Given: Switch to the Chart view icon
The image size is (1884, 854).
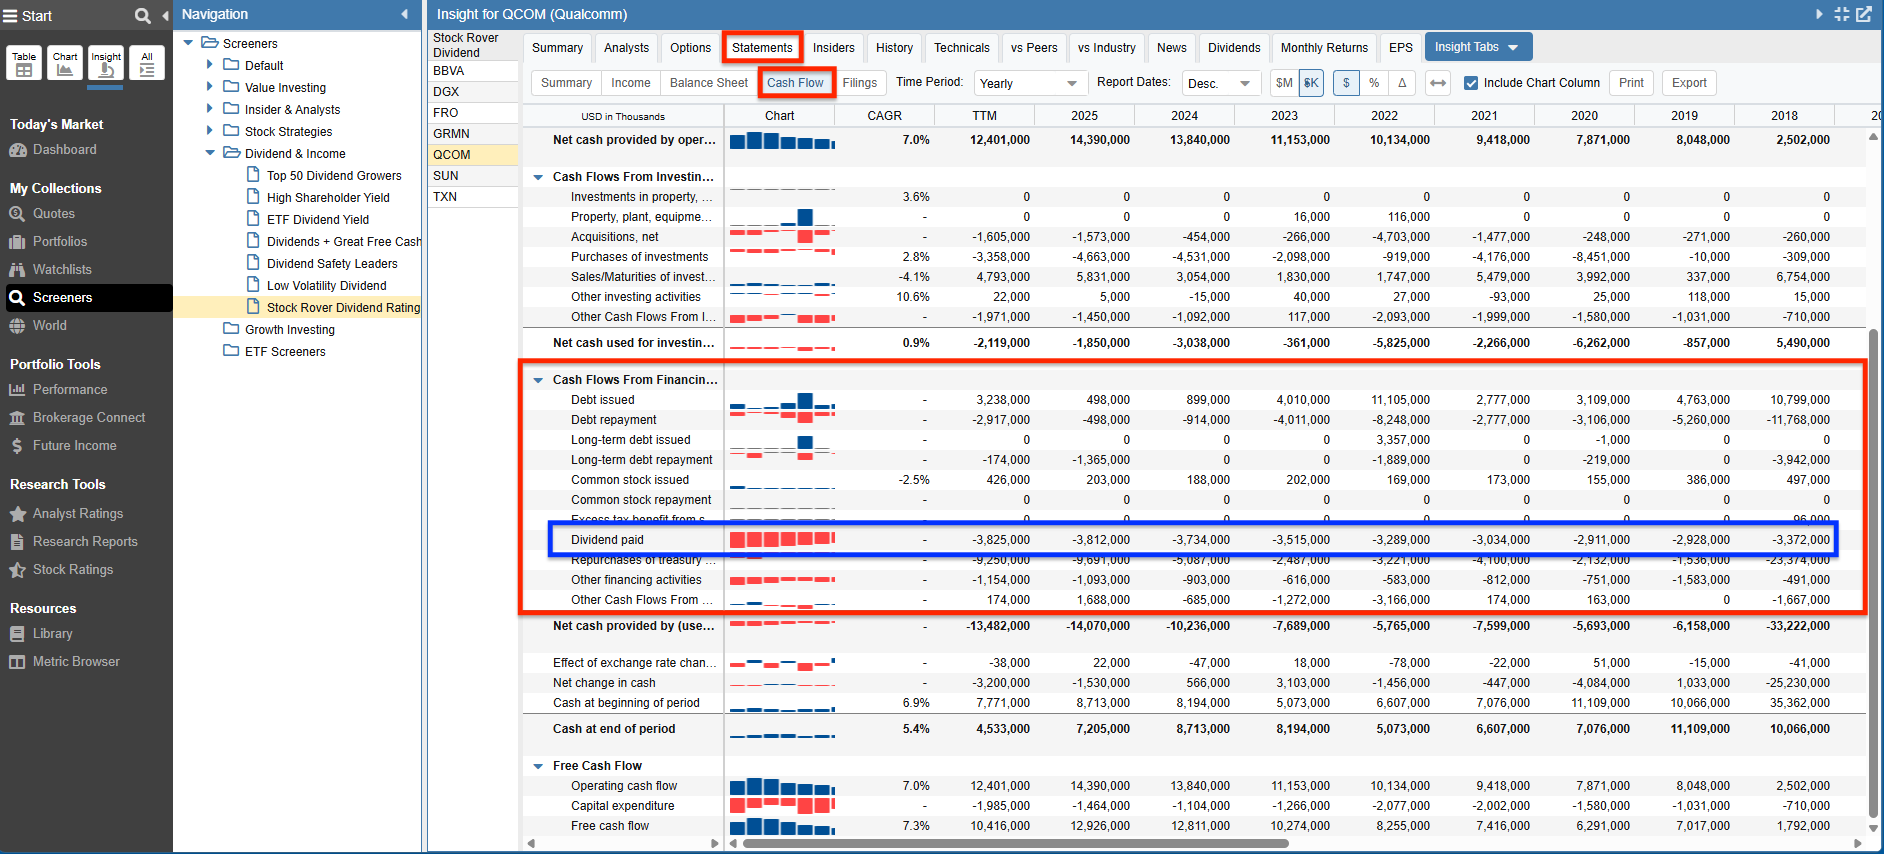Looking at the screenshot, I should coord(65,63).
